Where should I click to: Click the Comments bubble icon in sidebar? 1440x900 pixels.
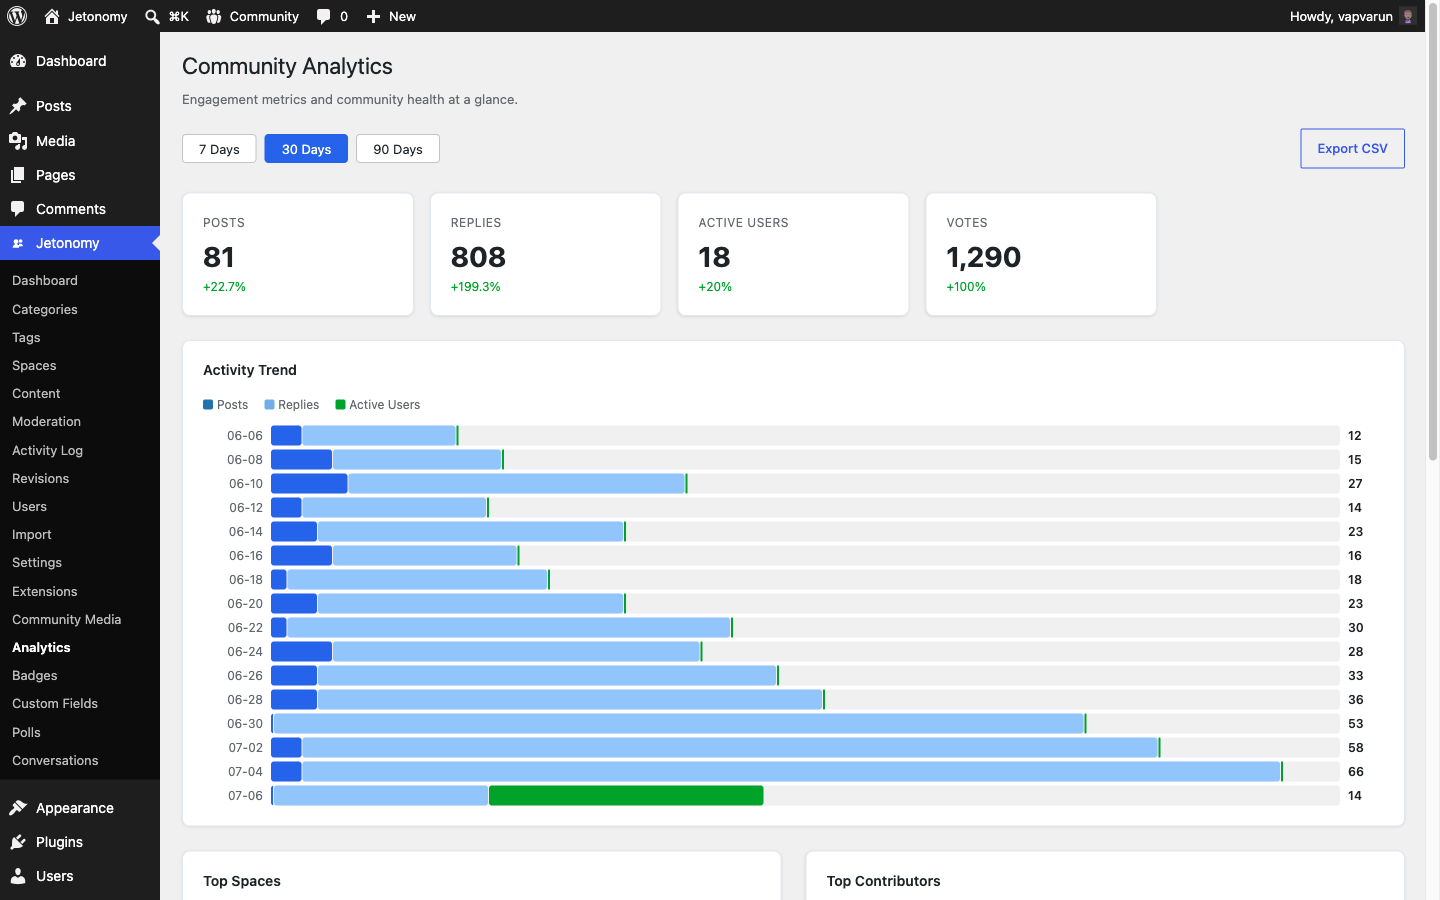coord(18,209)
